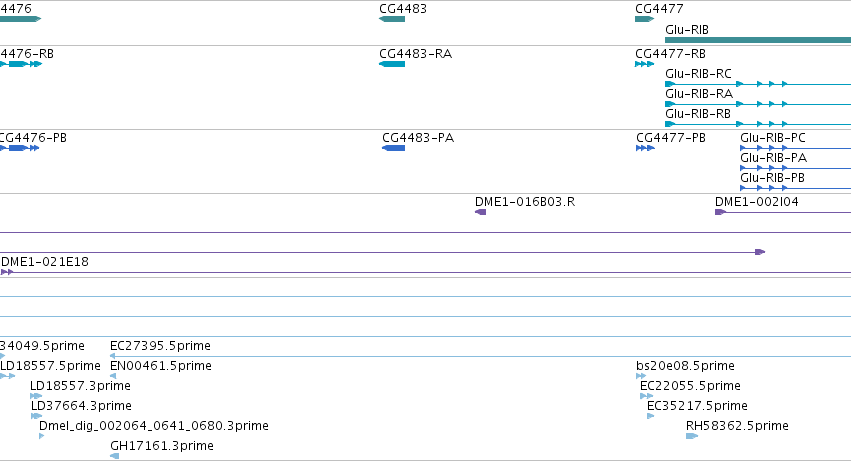The height and width of the screenshot is (461, 851).
Task: Select the Glu-RIB-RB transcript exon line
Action: pos(758,124)
